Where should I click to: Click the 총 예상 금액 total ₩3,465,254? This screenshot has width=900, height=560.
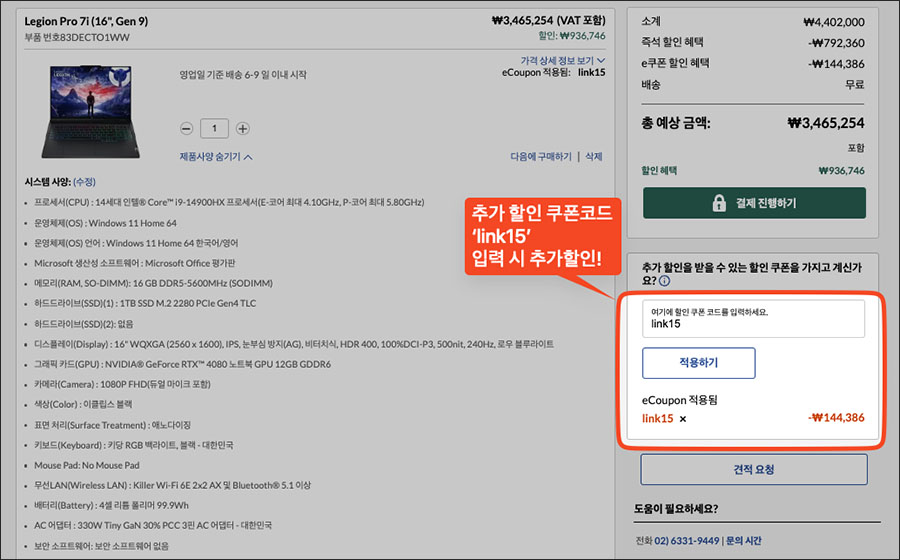[825, 123]
